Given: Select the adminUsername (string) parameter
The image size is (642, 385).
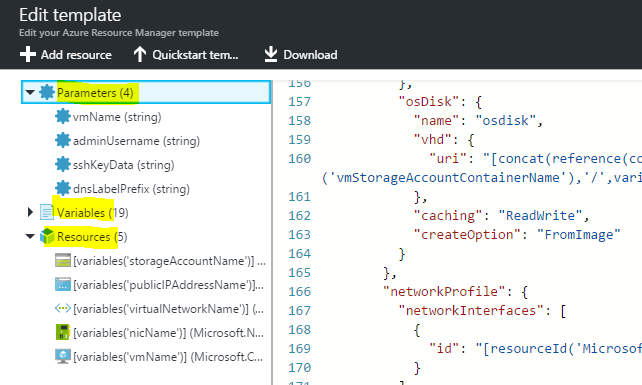Looking at the screenshot, I should 136,141.
